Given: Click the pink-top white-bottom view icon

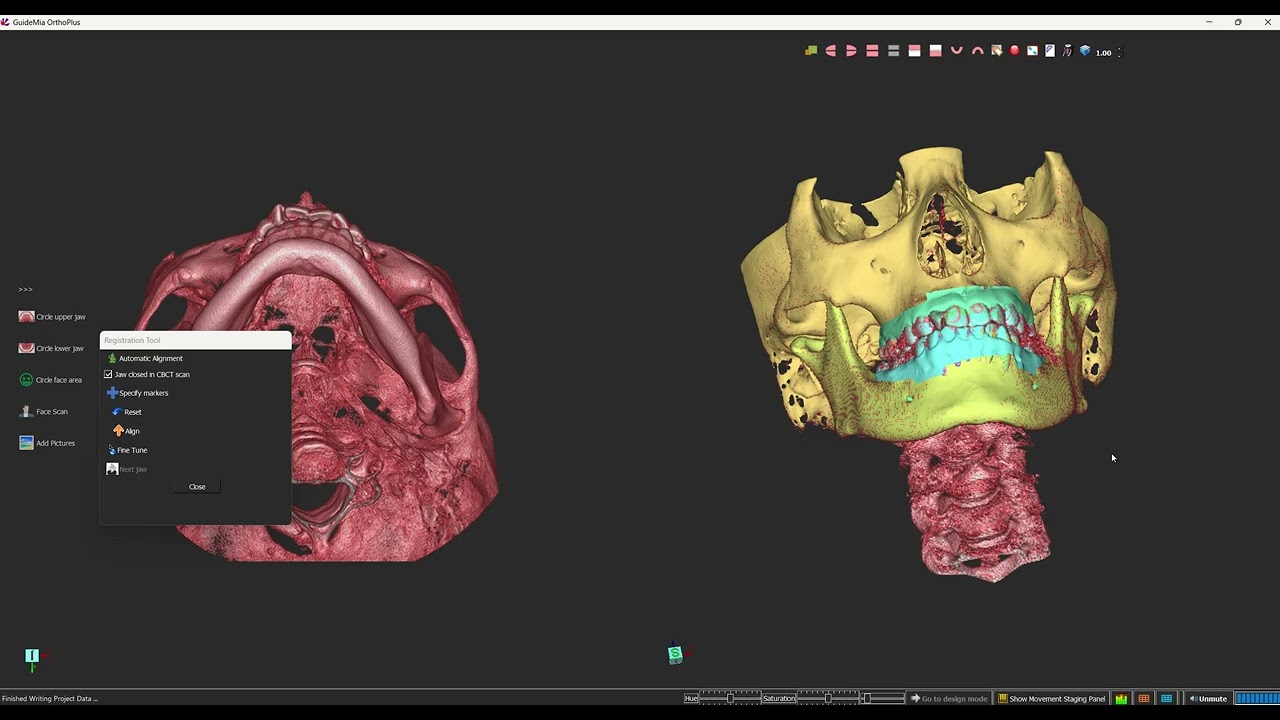Looking at the screenshot, I should (914, 51).
